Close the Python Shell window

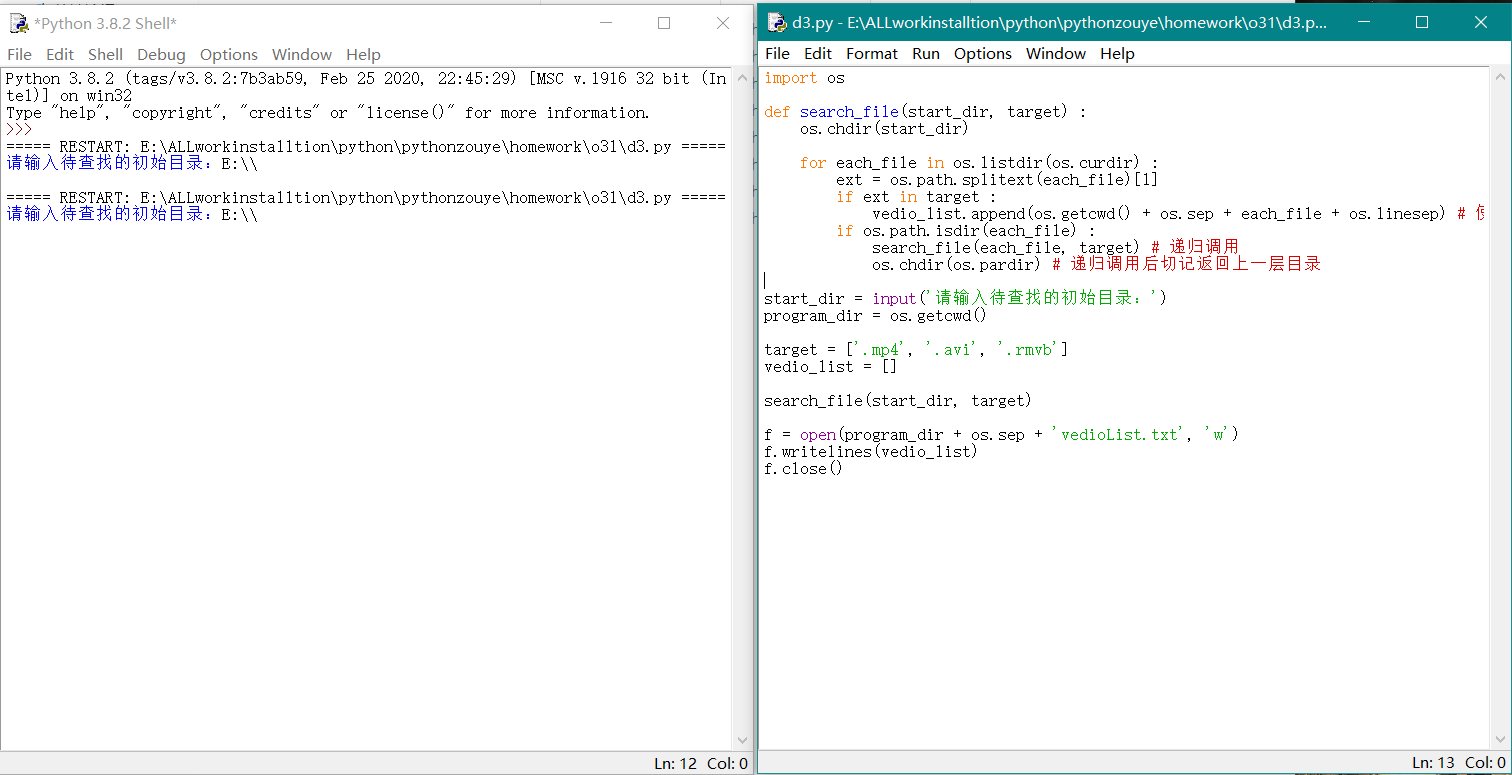[723, 23]
